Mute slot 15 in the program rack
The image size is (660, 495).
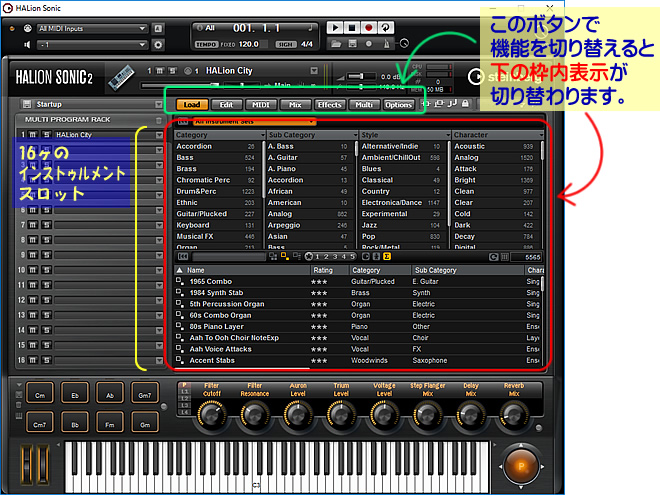[x=32, y=345]
